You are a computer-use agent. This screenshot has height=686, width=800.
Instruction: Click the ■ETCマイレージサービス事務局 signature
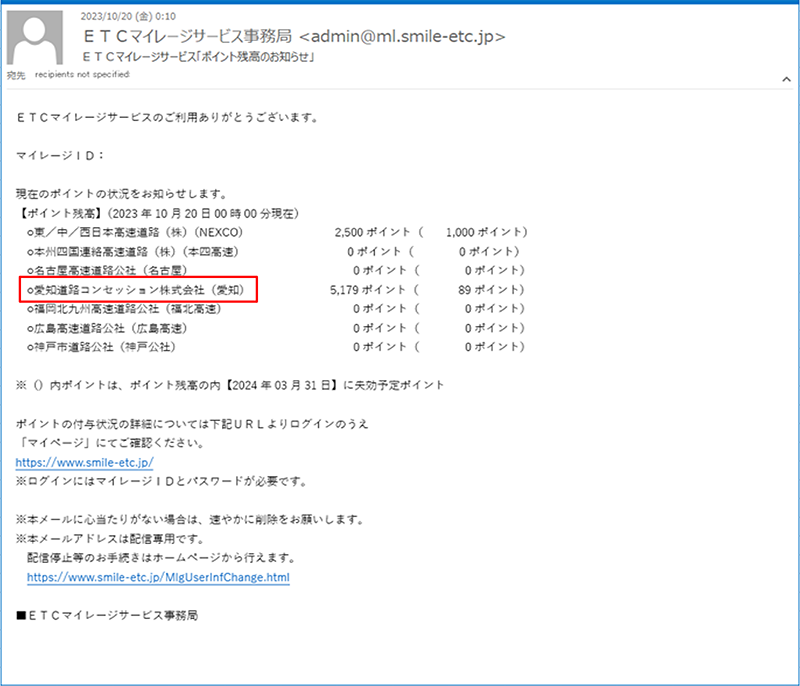(107, 616)
